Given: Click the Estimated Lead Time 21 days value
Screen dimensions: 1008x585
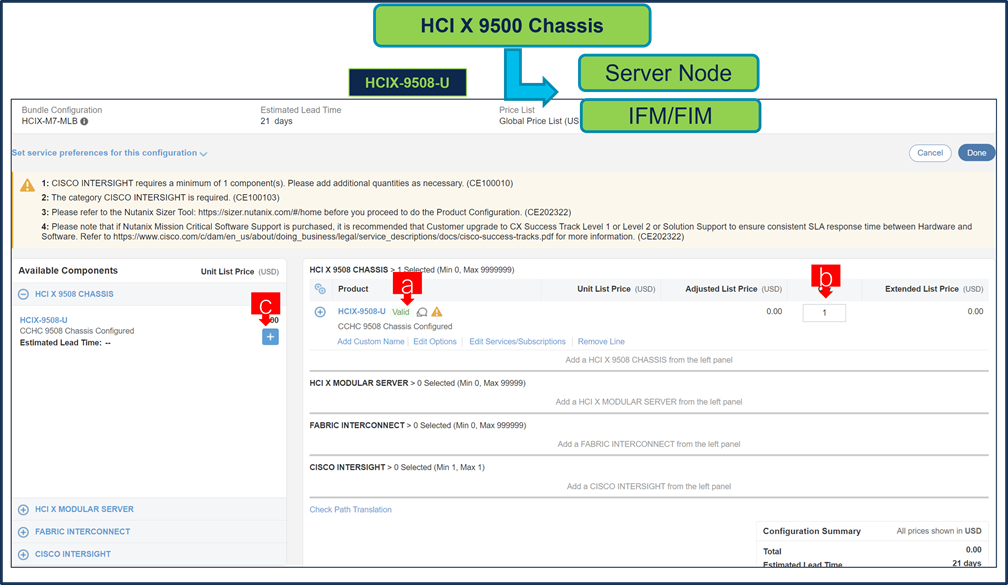Looking at the screenshot, I should pyautogui.click(x=276, y=121).
